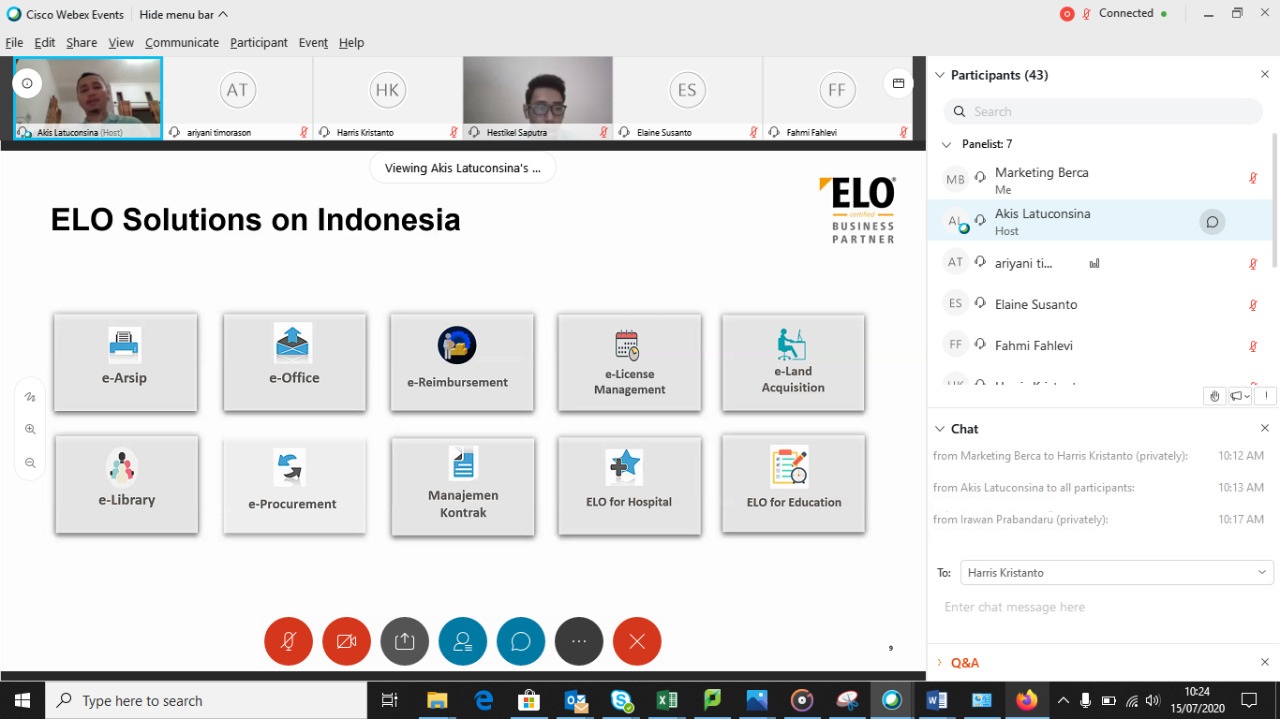1280x719 pixels.
Task: Toggle ariyani's muted microphone icon in list
Action: pyautogui.click(x=1253, y=264)
